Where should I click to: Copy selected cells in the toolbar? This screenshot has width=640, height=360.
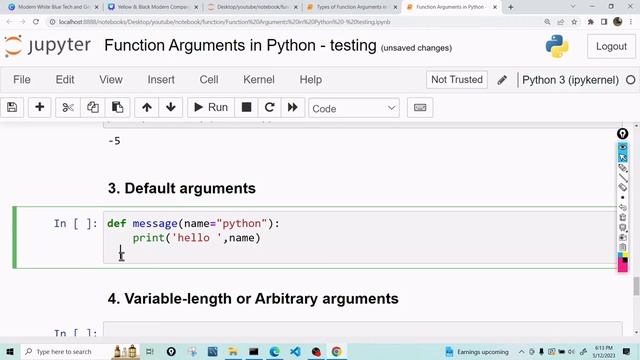pos(93,107)
